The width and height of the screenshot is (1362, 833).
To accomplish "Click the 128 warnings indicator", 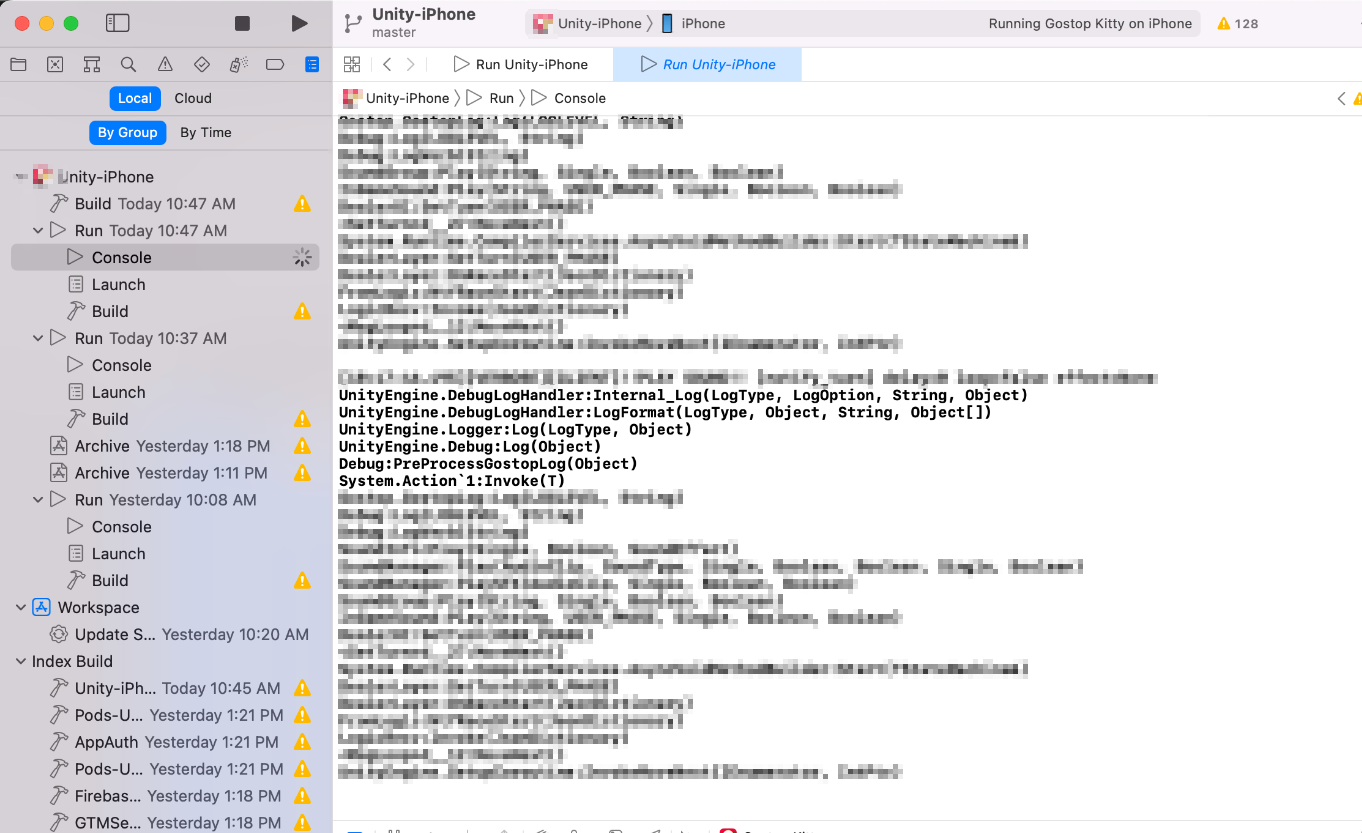I will pyautogui.click(x=1238, y=23).
